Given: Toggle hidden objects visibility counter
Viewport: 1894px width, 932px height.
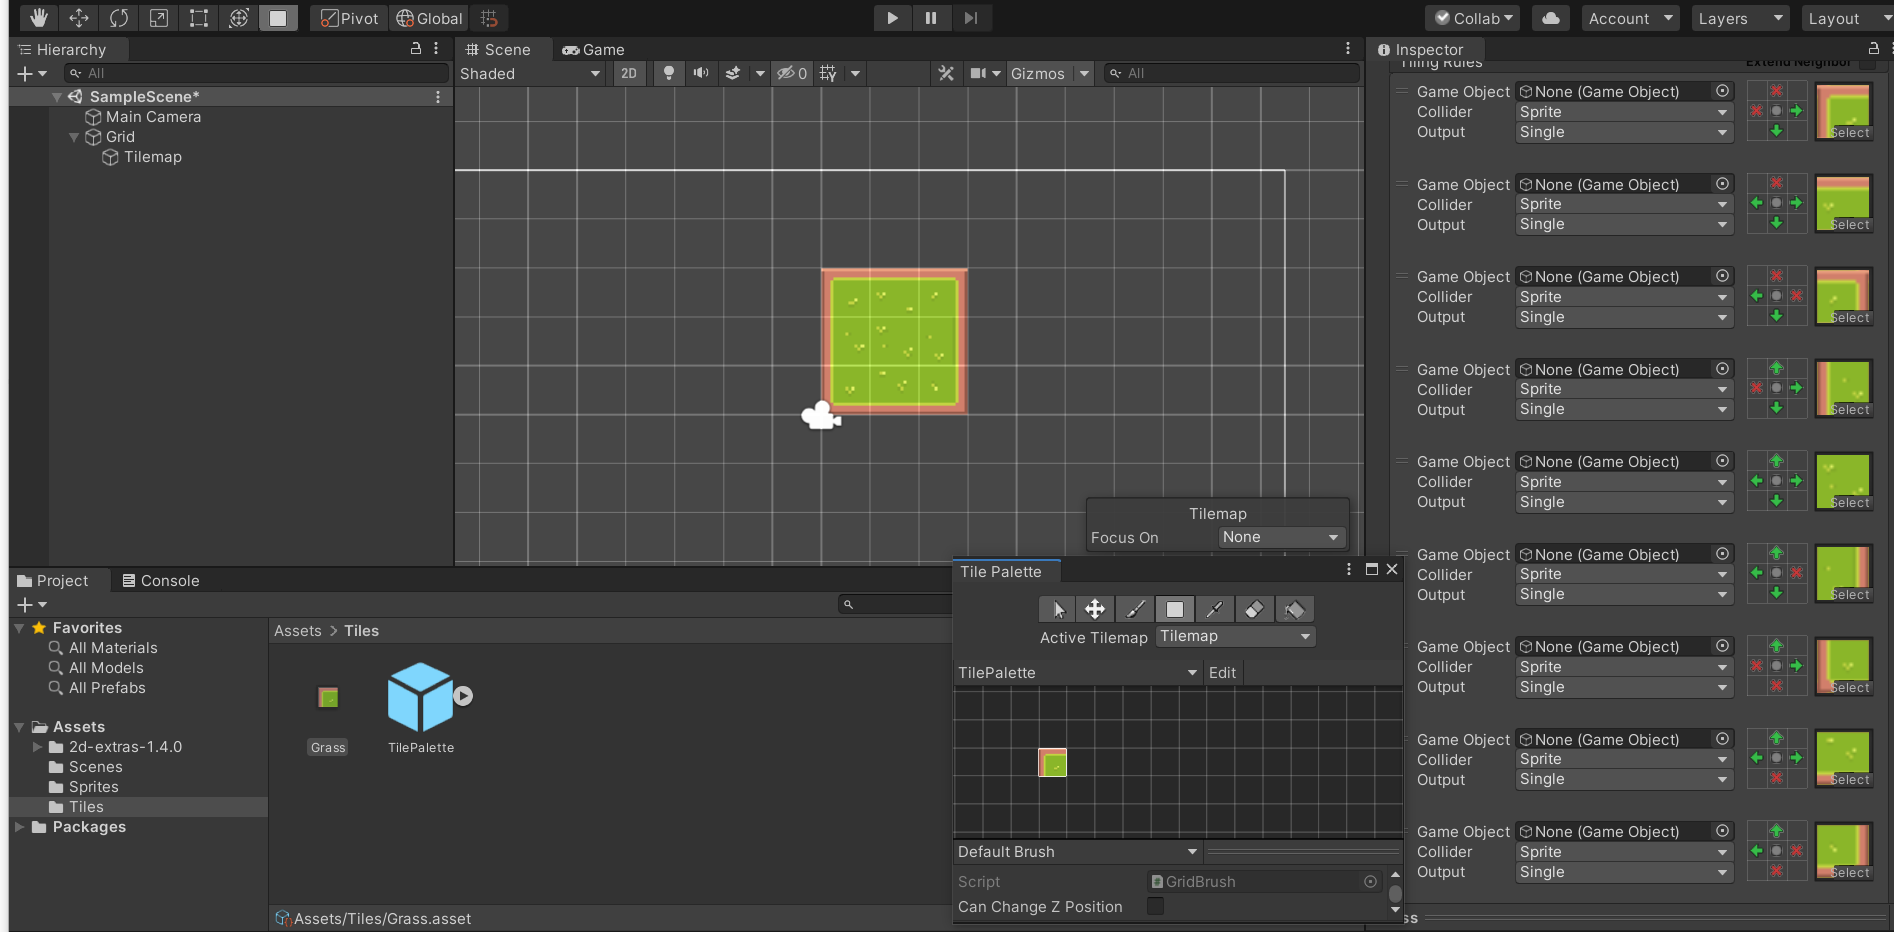Looking at the screenshot, I should [792, 73].
